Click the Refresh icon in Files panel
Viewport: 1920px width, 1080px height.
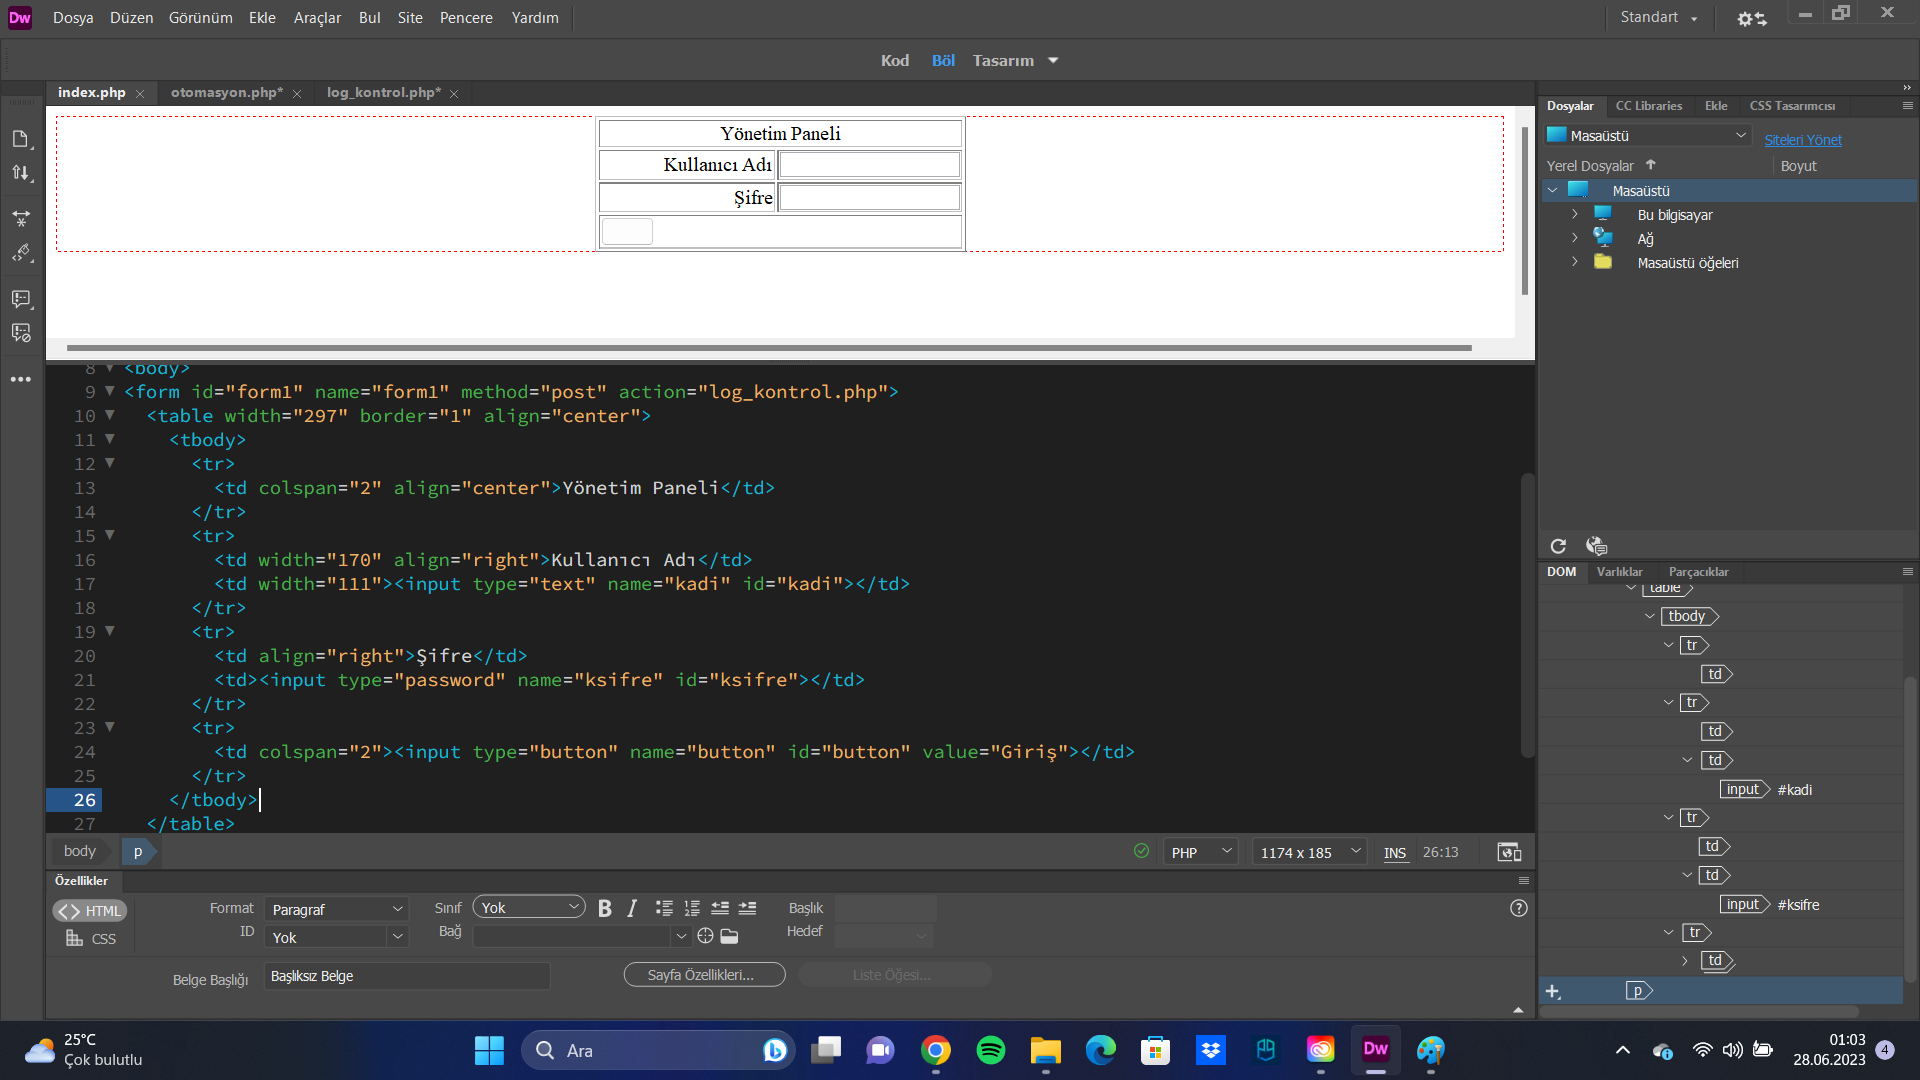click(x=1558, y=546)
